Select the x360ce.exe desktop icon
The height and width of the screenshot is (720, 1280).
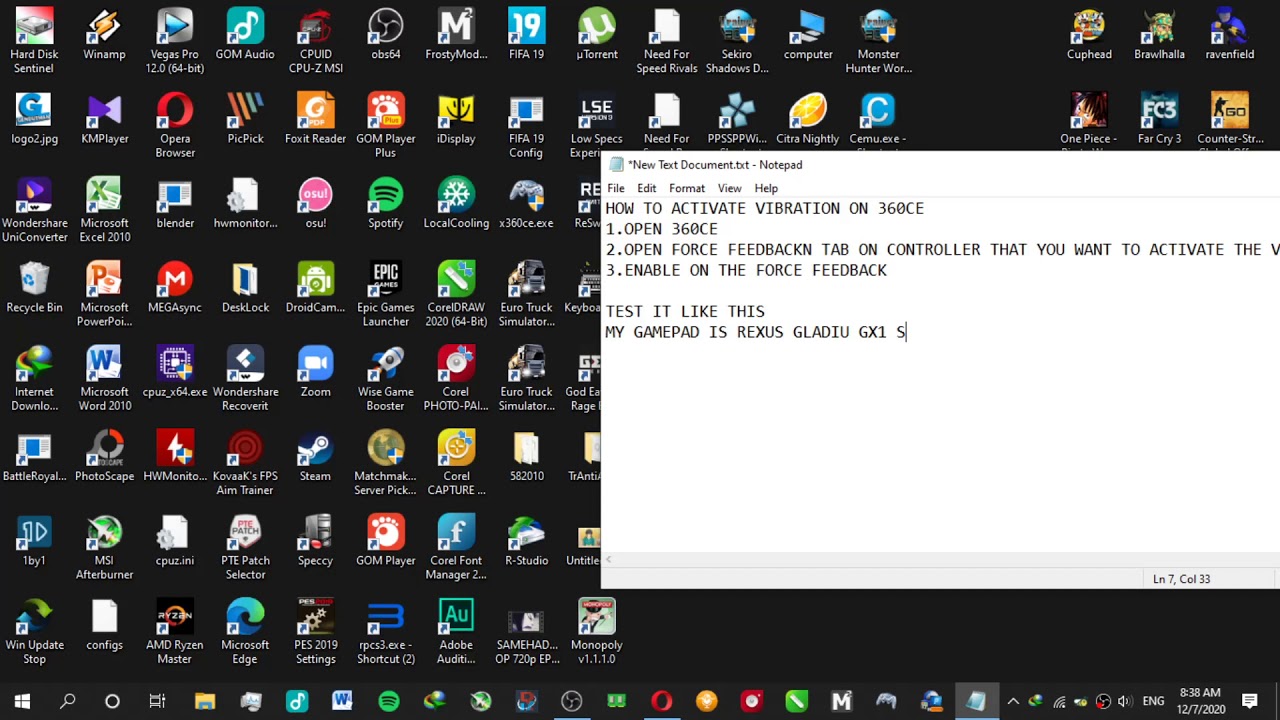[x=526, y=203]
